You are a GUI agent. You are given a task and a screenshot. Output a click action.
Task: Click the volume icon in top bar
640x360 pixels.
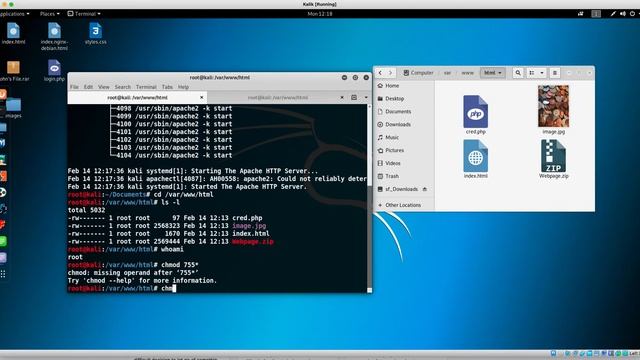point(622,13)
